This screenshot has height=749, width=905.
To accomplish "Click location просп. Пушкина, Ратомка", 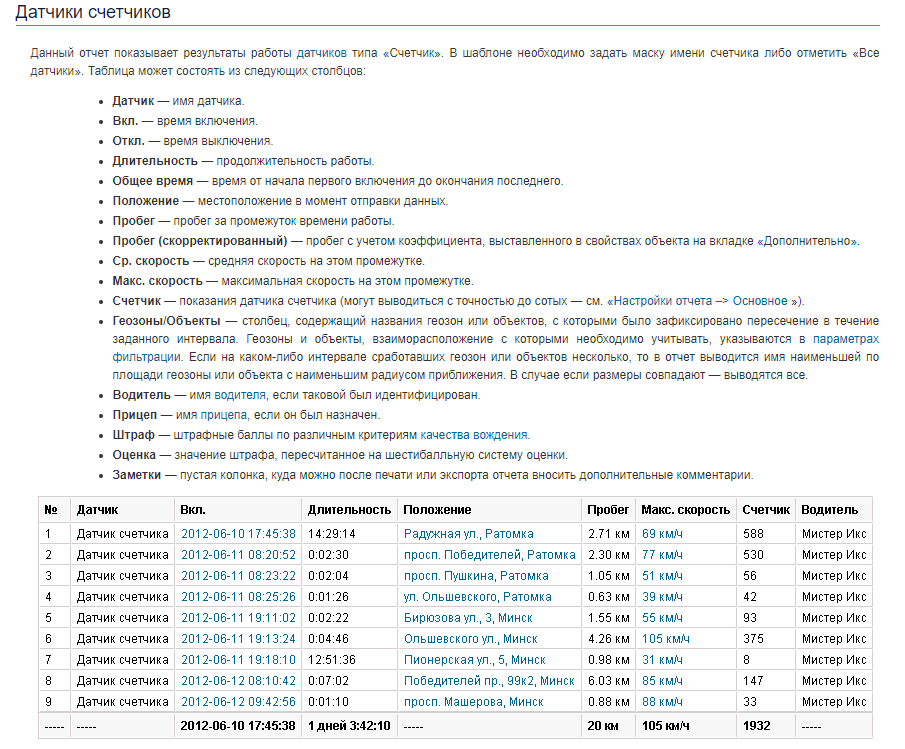I will point(476,576).
